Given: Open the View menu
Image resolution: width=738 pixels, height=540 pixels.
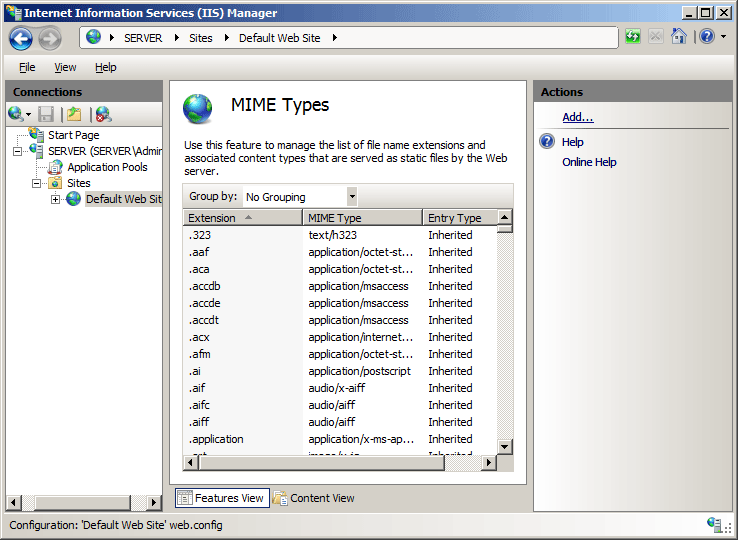Looking at the screenshot, I should coord(65,67).
